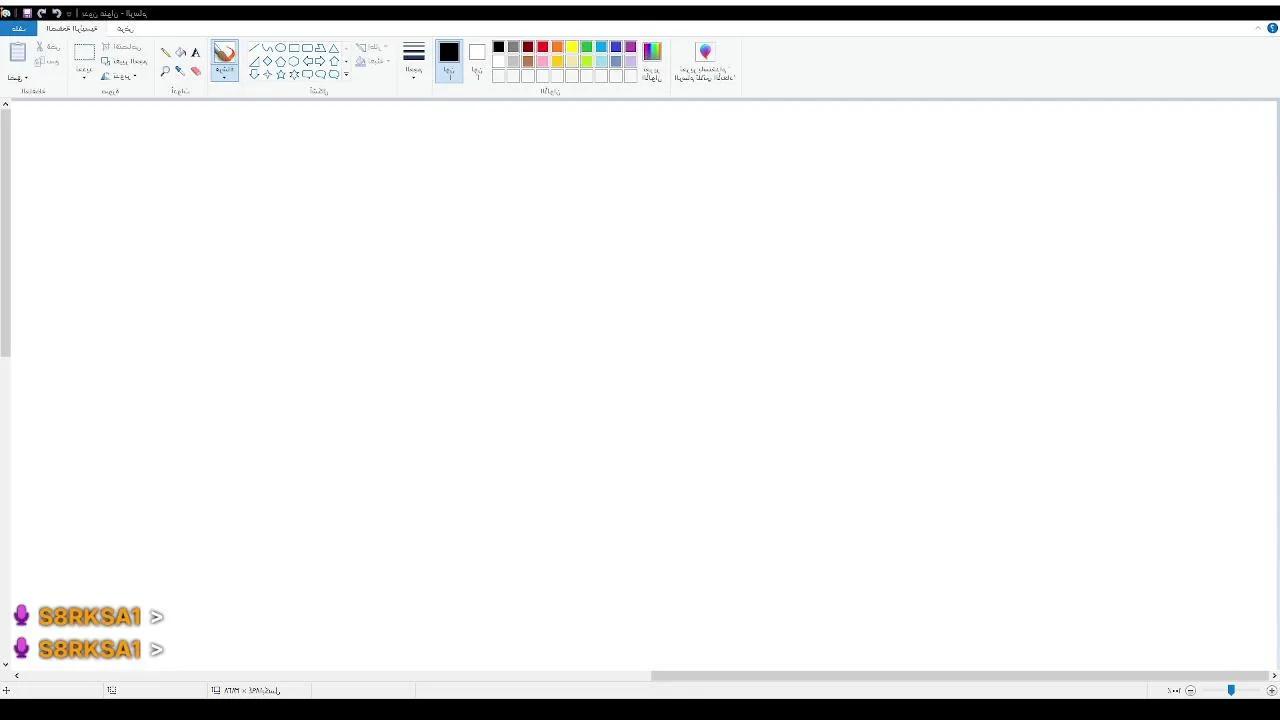Select the Text tool letter A
The image size is (1280, 720).
coord(195,52)
